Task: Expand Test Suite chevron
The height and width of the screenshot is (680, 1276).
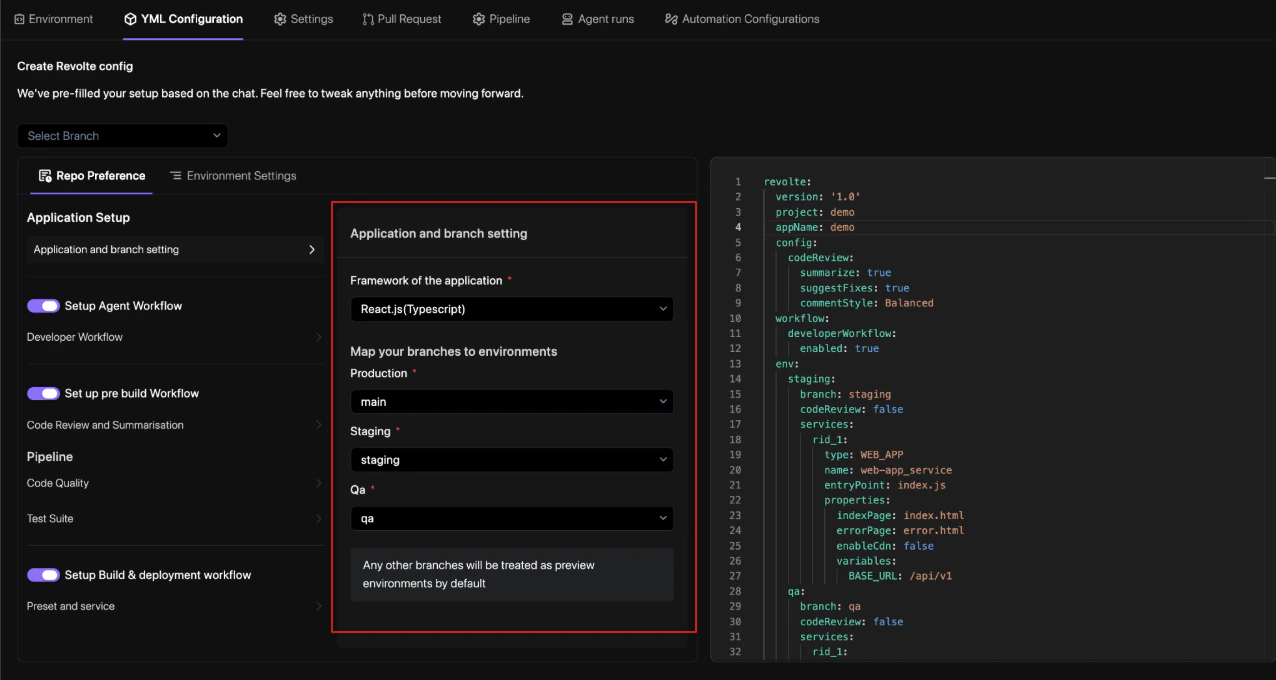Action: point(318,519)
